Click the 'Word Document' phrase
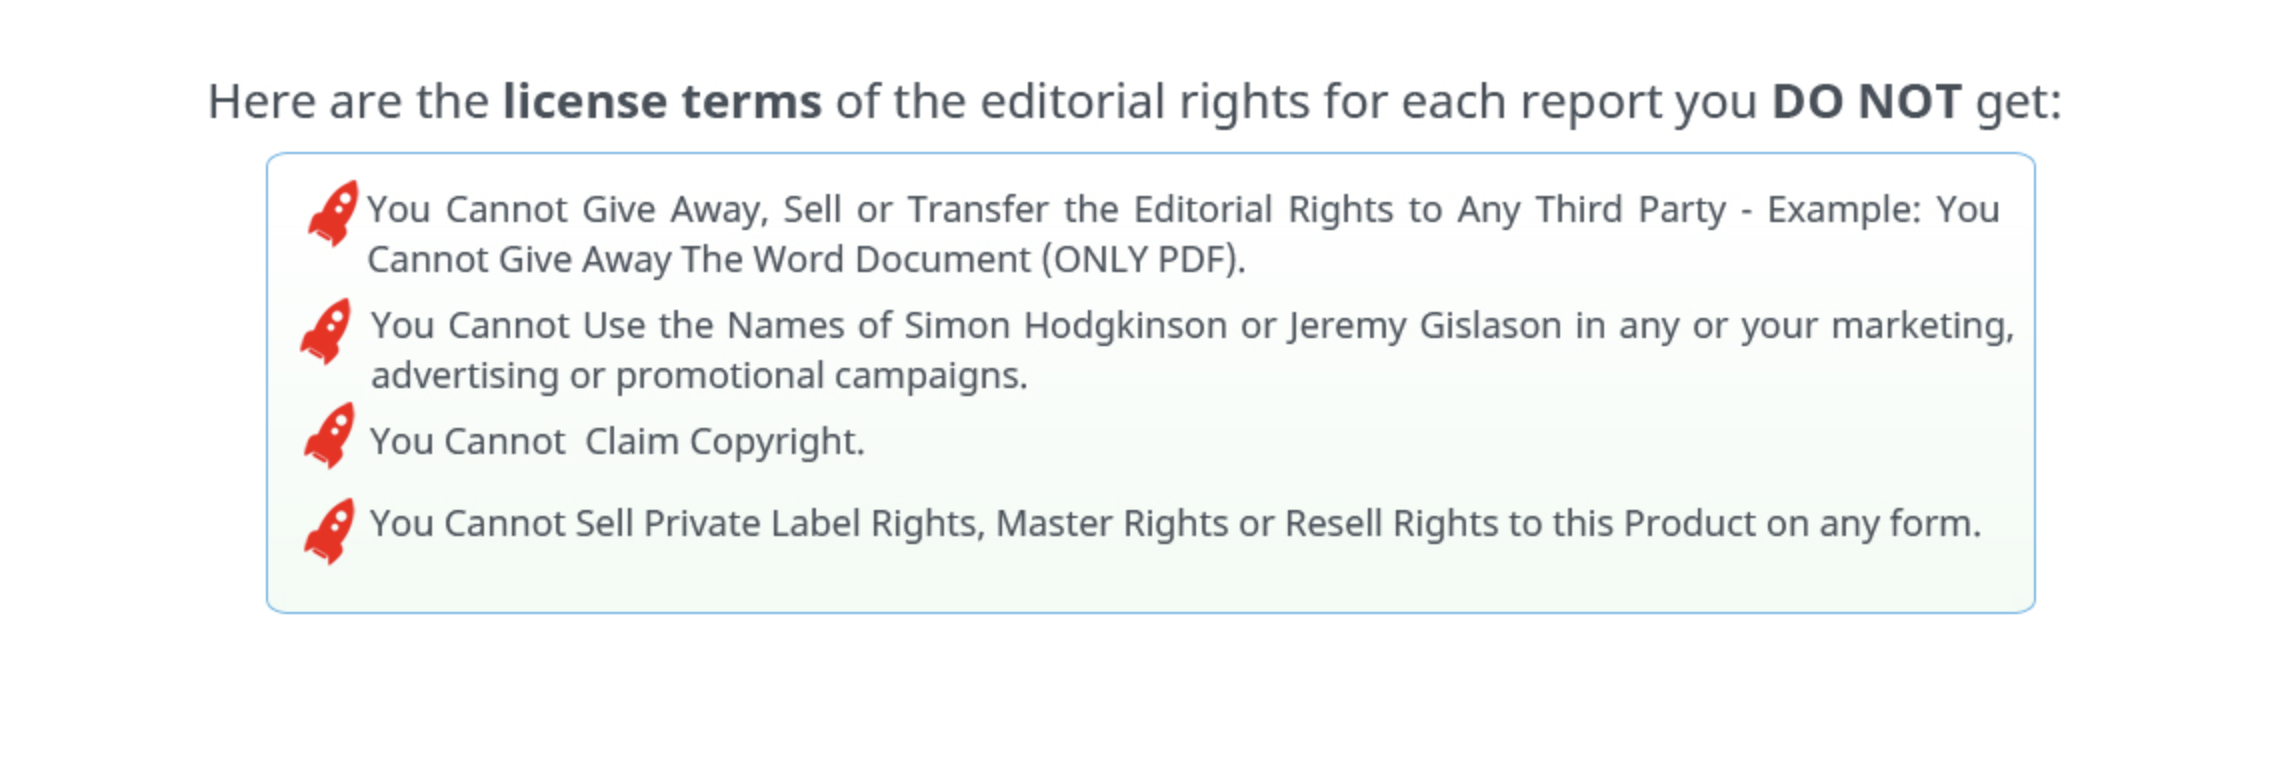2294x758 pixels. point(891,259)
